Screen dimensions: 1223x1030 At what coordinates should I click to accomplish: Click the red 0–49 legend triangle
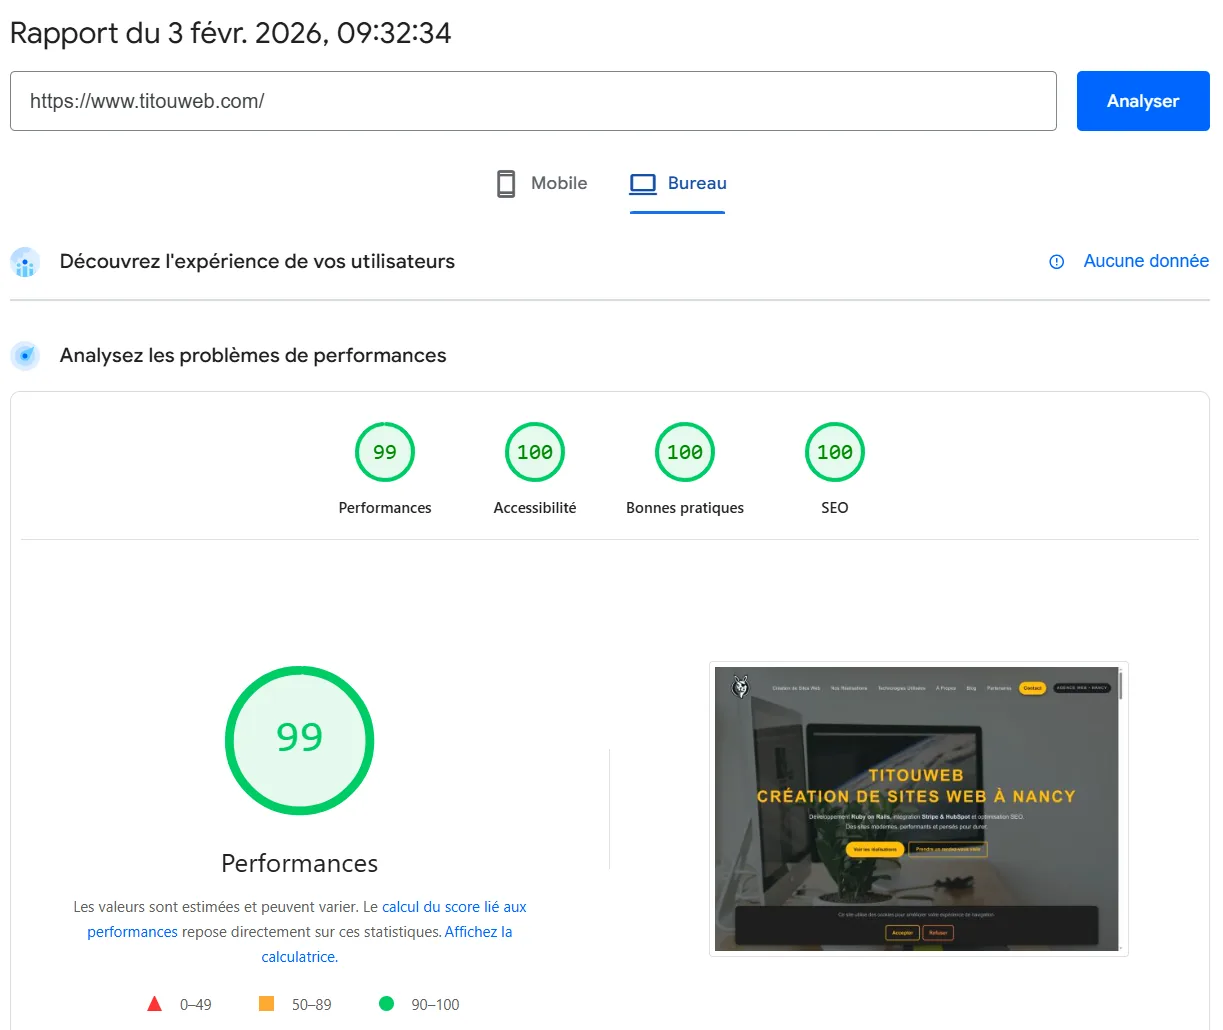(155, 1003)
